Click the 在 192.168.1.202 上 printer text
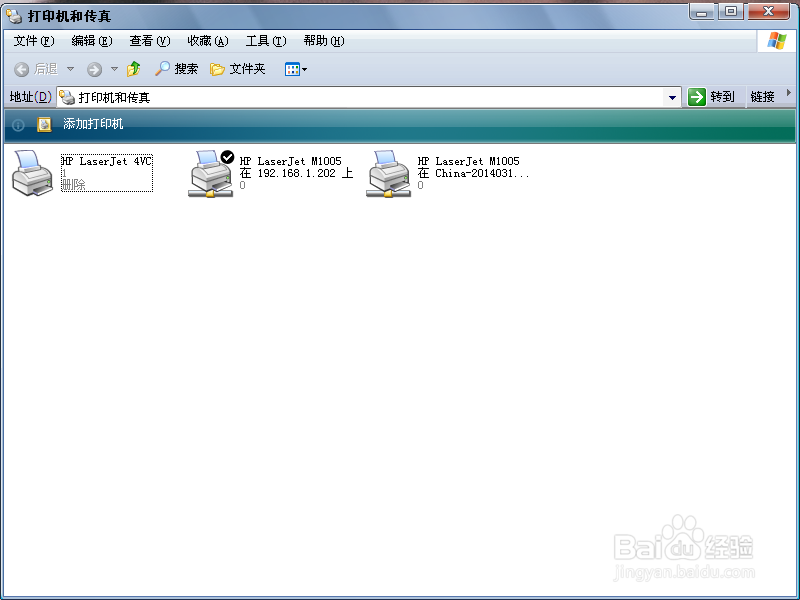The width and height of the screenshot is (800, 600). 296,173
